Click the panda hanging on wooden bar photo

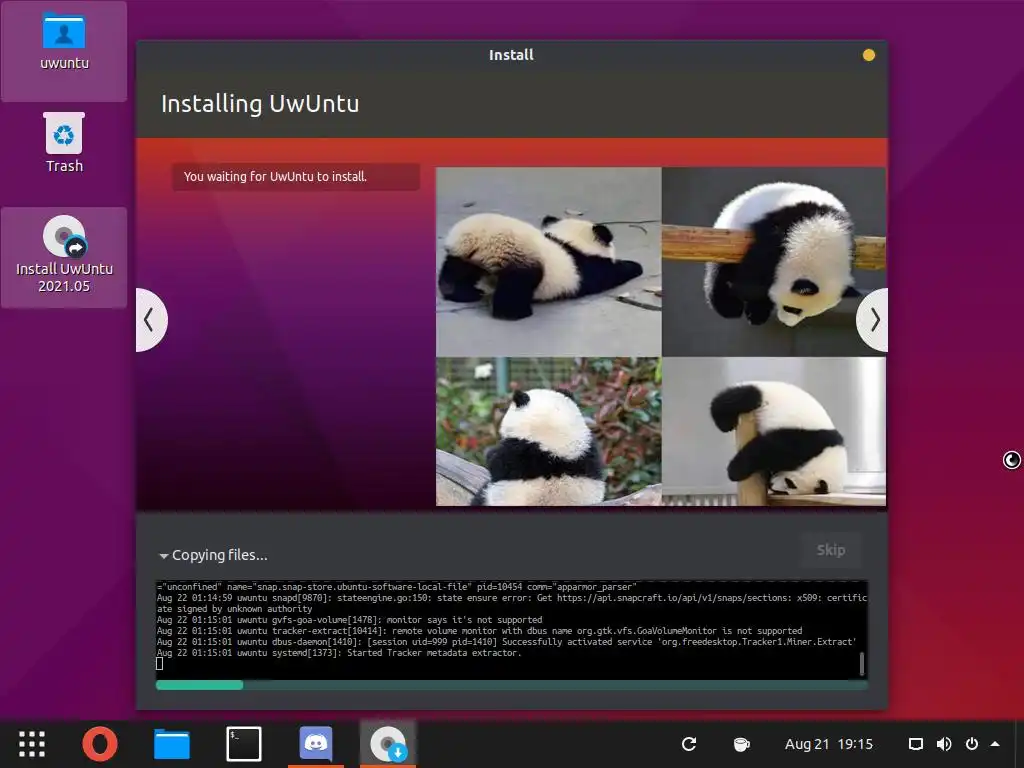[774, 262]
